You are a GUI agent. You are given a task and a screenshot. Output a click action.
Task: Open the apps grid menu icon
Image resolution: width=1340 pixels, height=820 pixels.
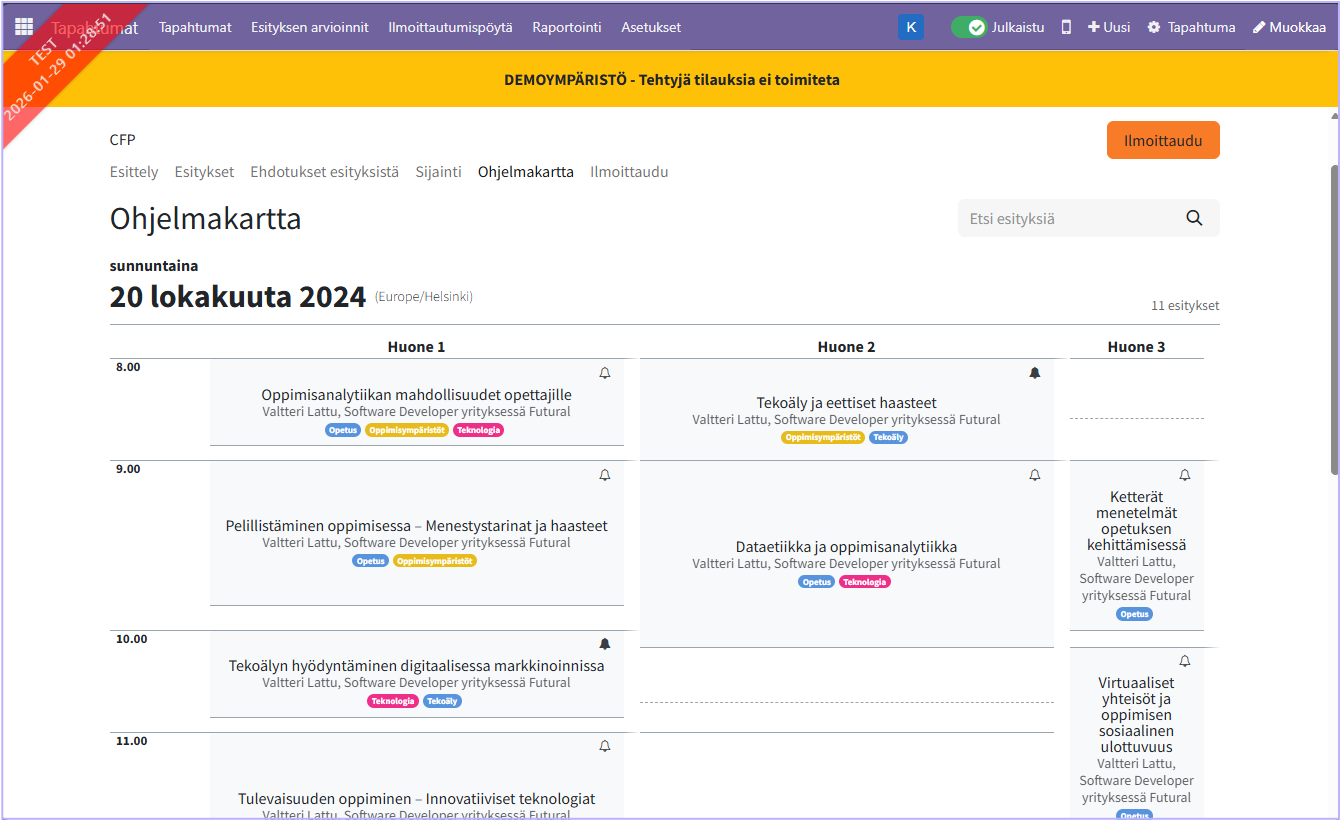point(24,27)
